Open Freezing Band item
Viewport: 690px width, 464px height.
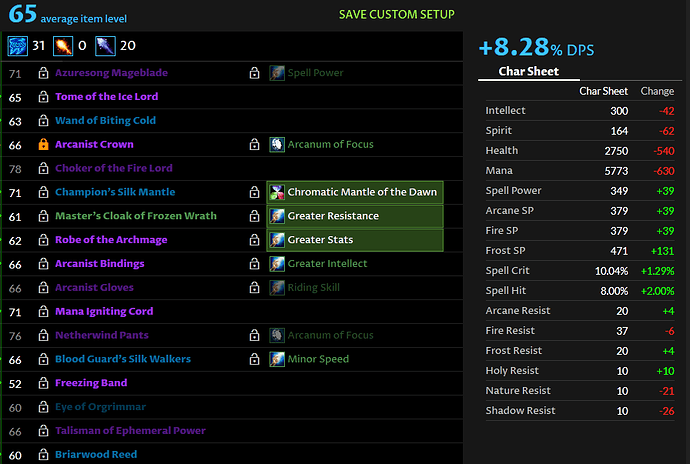click(x=91, y=383)
